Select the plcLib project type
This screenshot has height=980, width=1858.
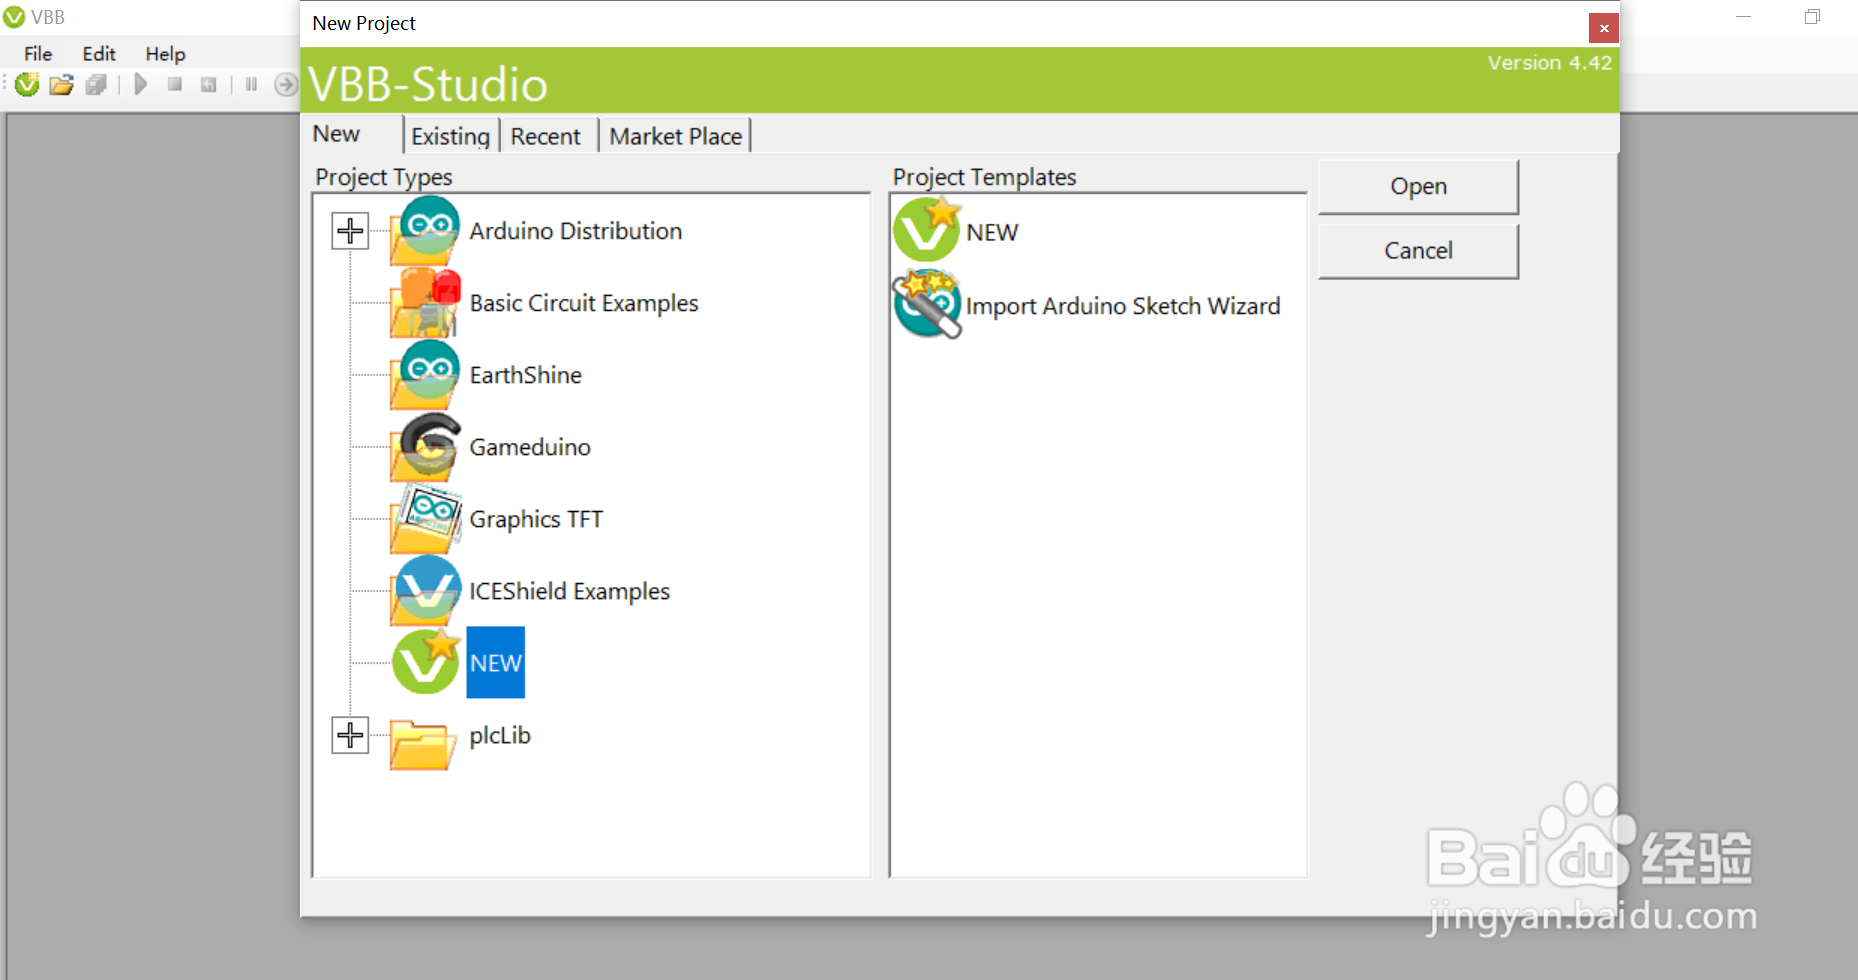(x=500, y=735)
